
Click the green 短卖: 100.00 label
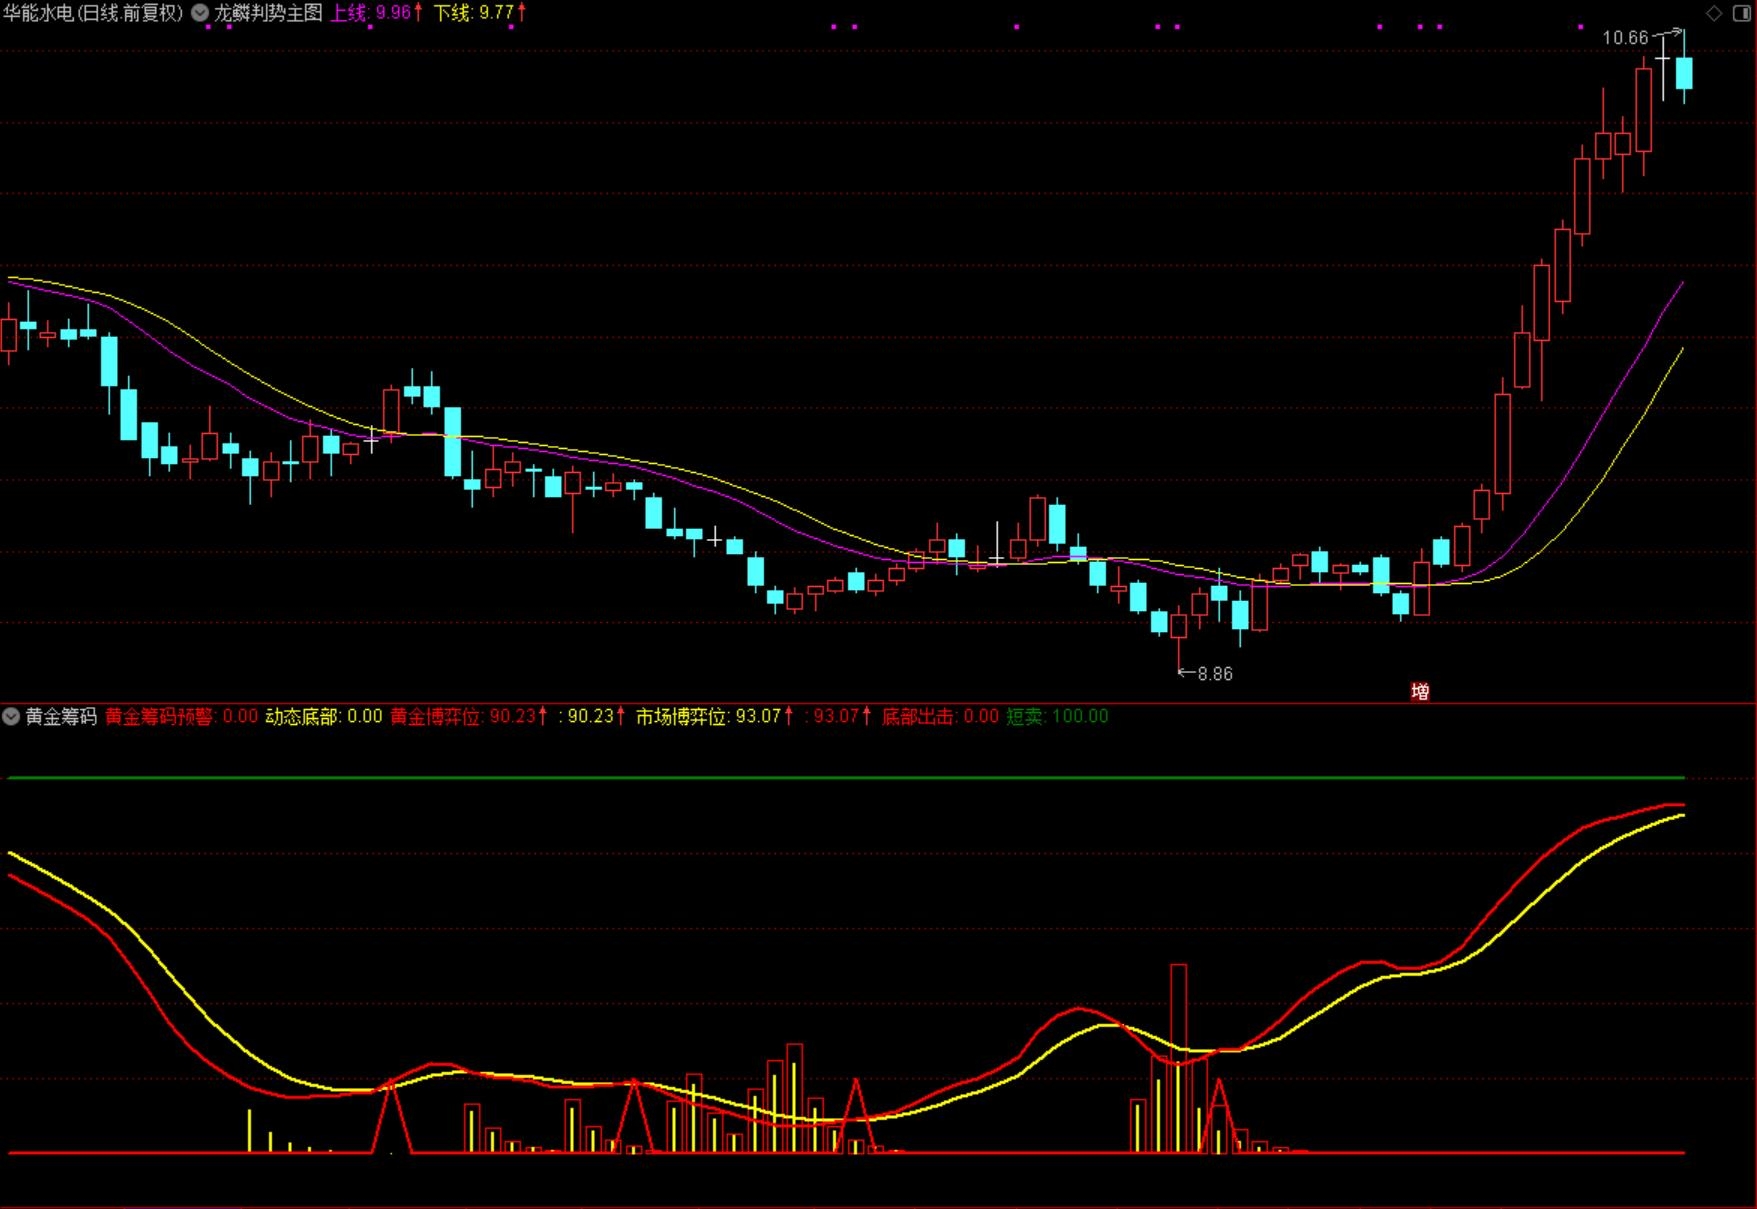coord(1056,716)
